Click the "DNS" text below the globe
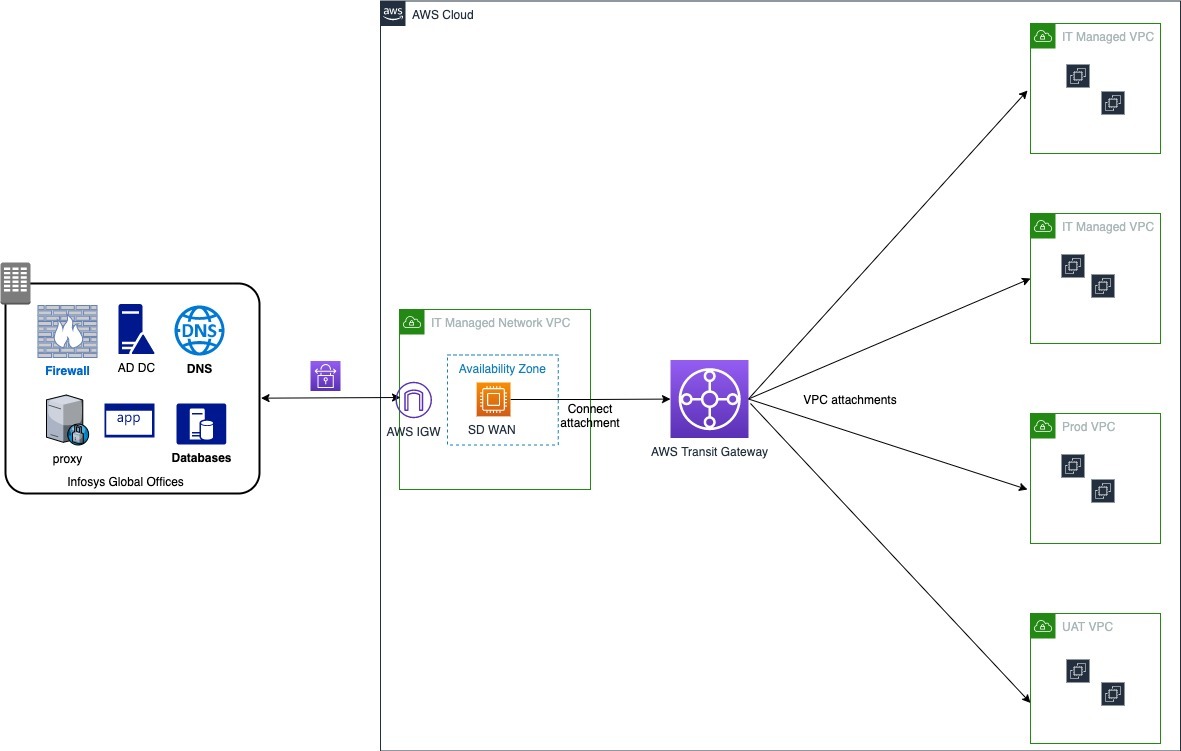Viewport: 1181px width, 751px height. [200, 368]
